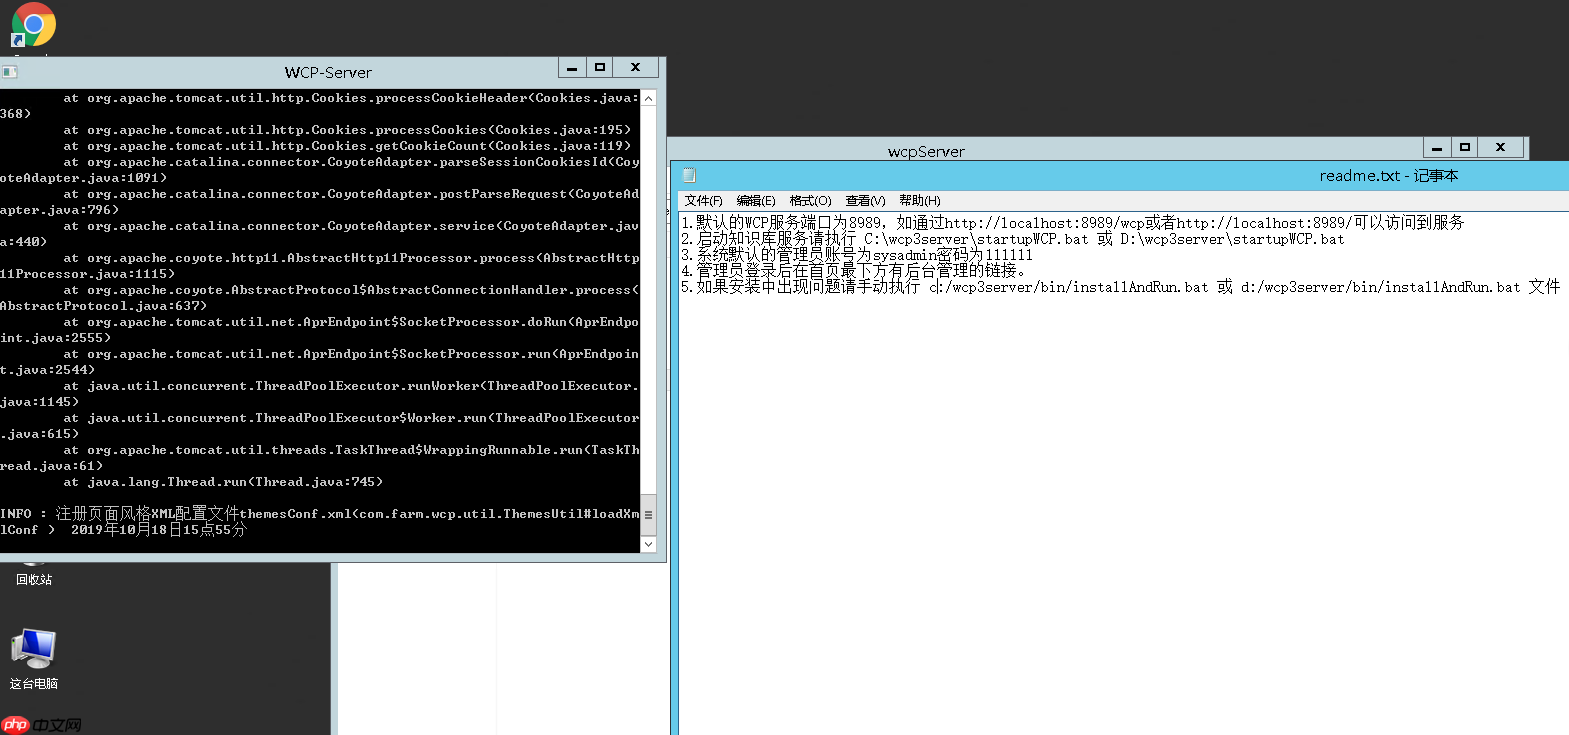Click console line with ThreadPoolExecutor.runWorker
Screen dimensions: 1569x735
point(351,386)
